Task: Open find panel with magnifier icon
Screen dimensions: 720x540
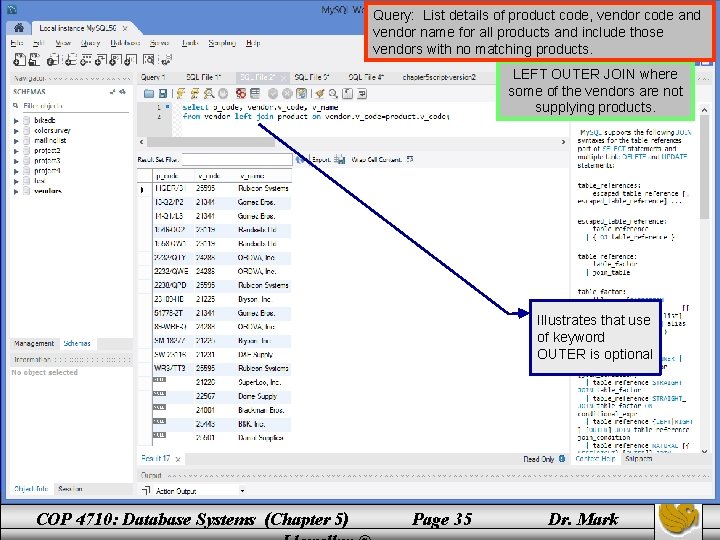Action: (x=333, y=94)
